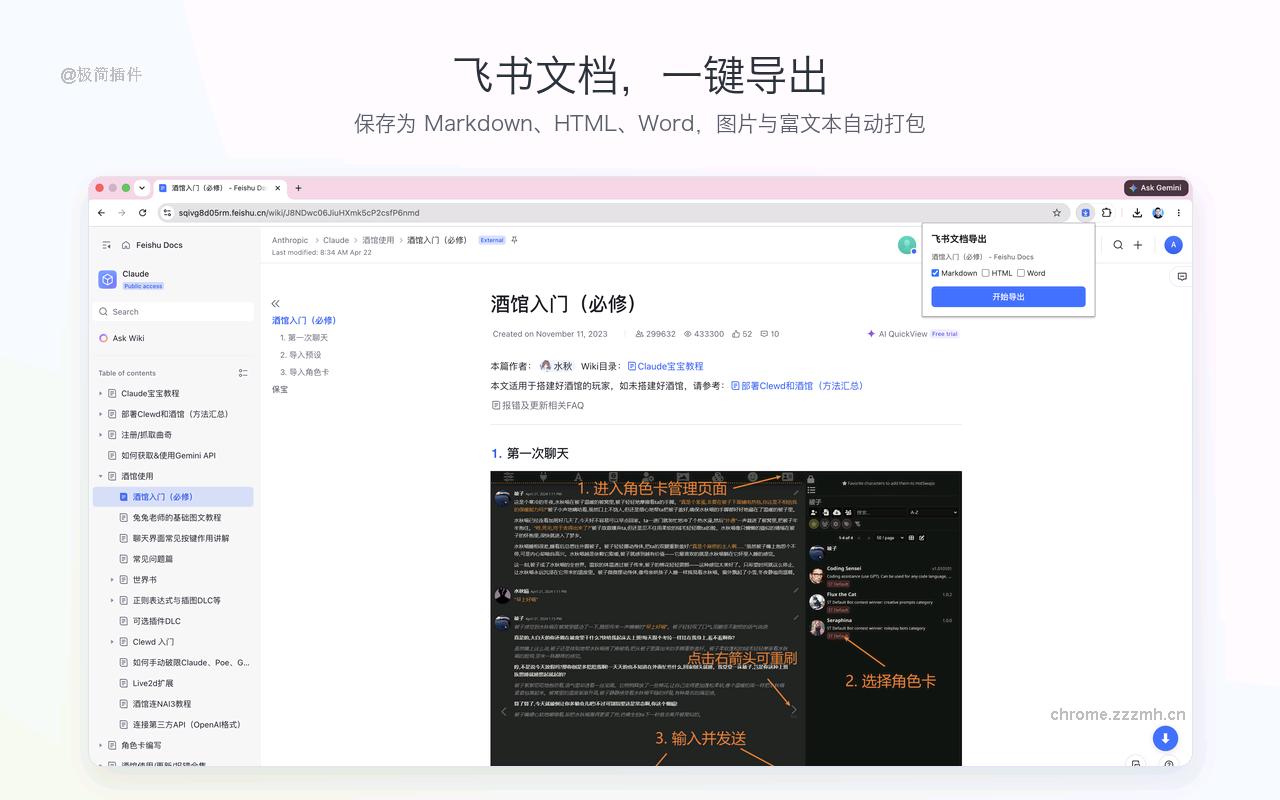Check the HTML export checkbox
The width and height of the screenshot is (1280, 800).
pos(985,273)
